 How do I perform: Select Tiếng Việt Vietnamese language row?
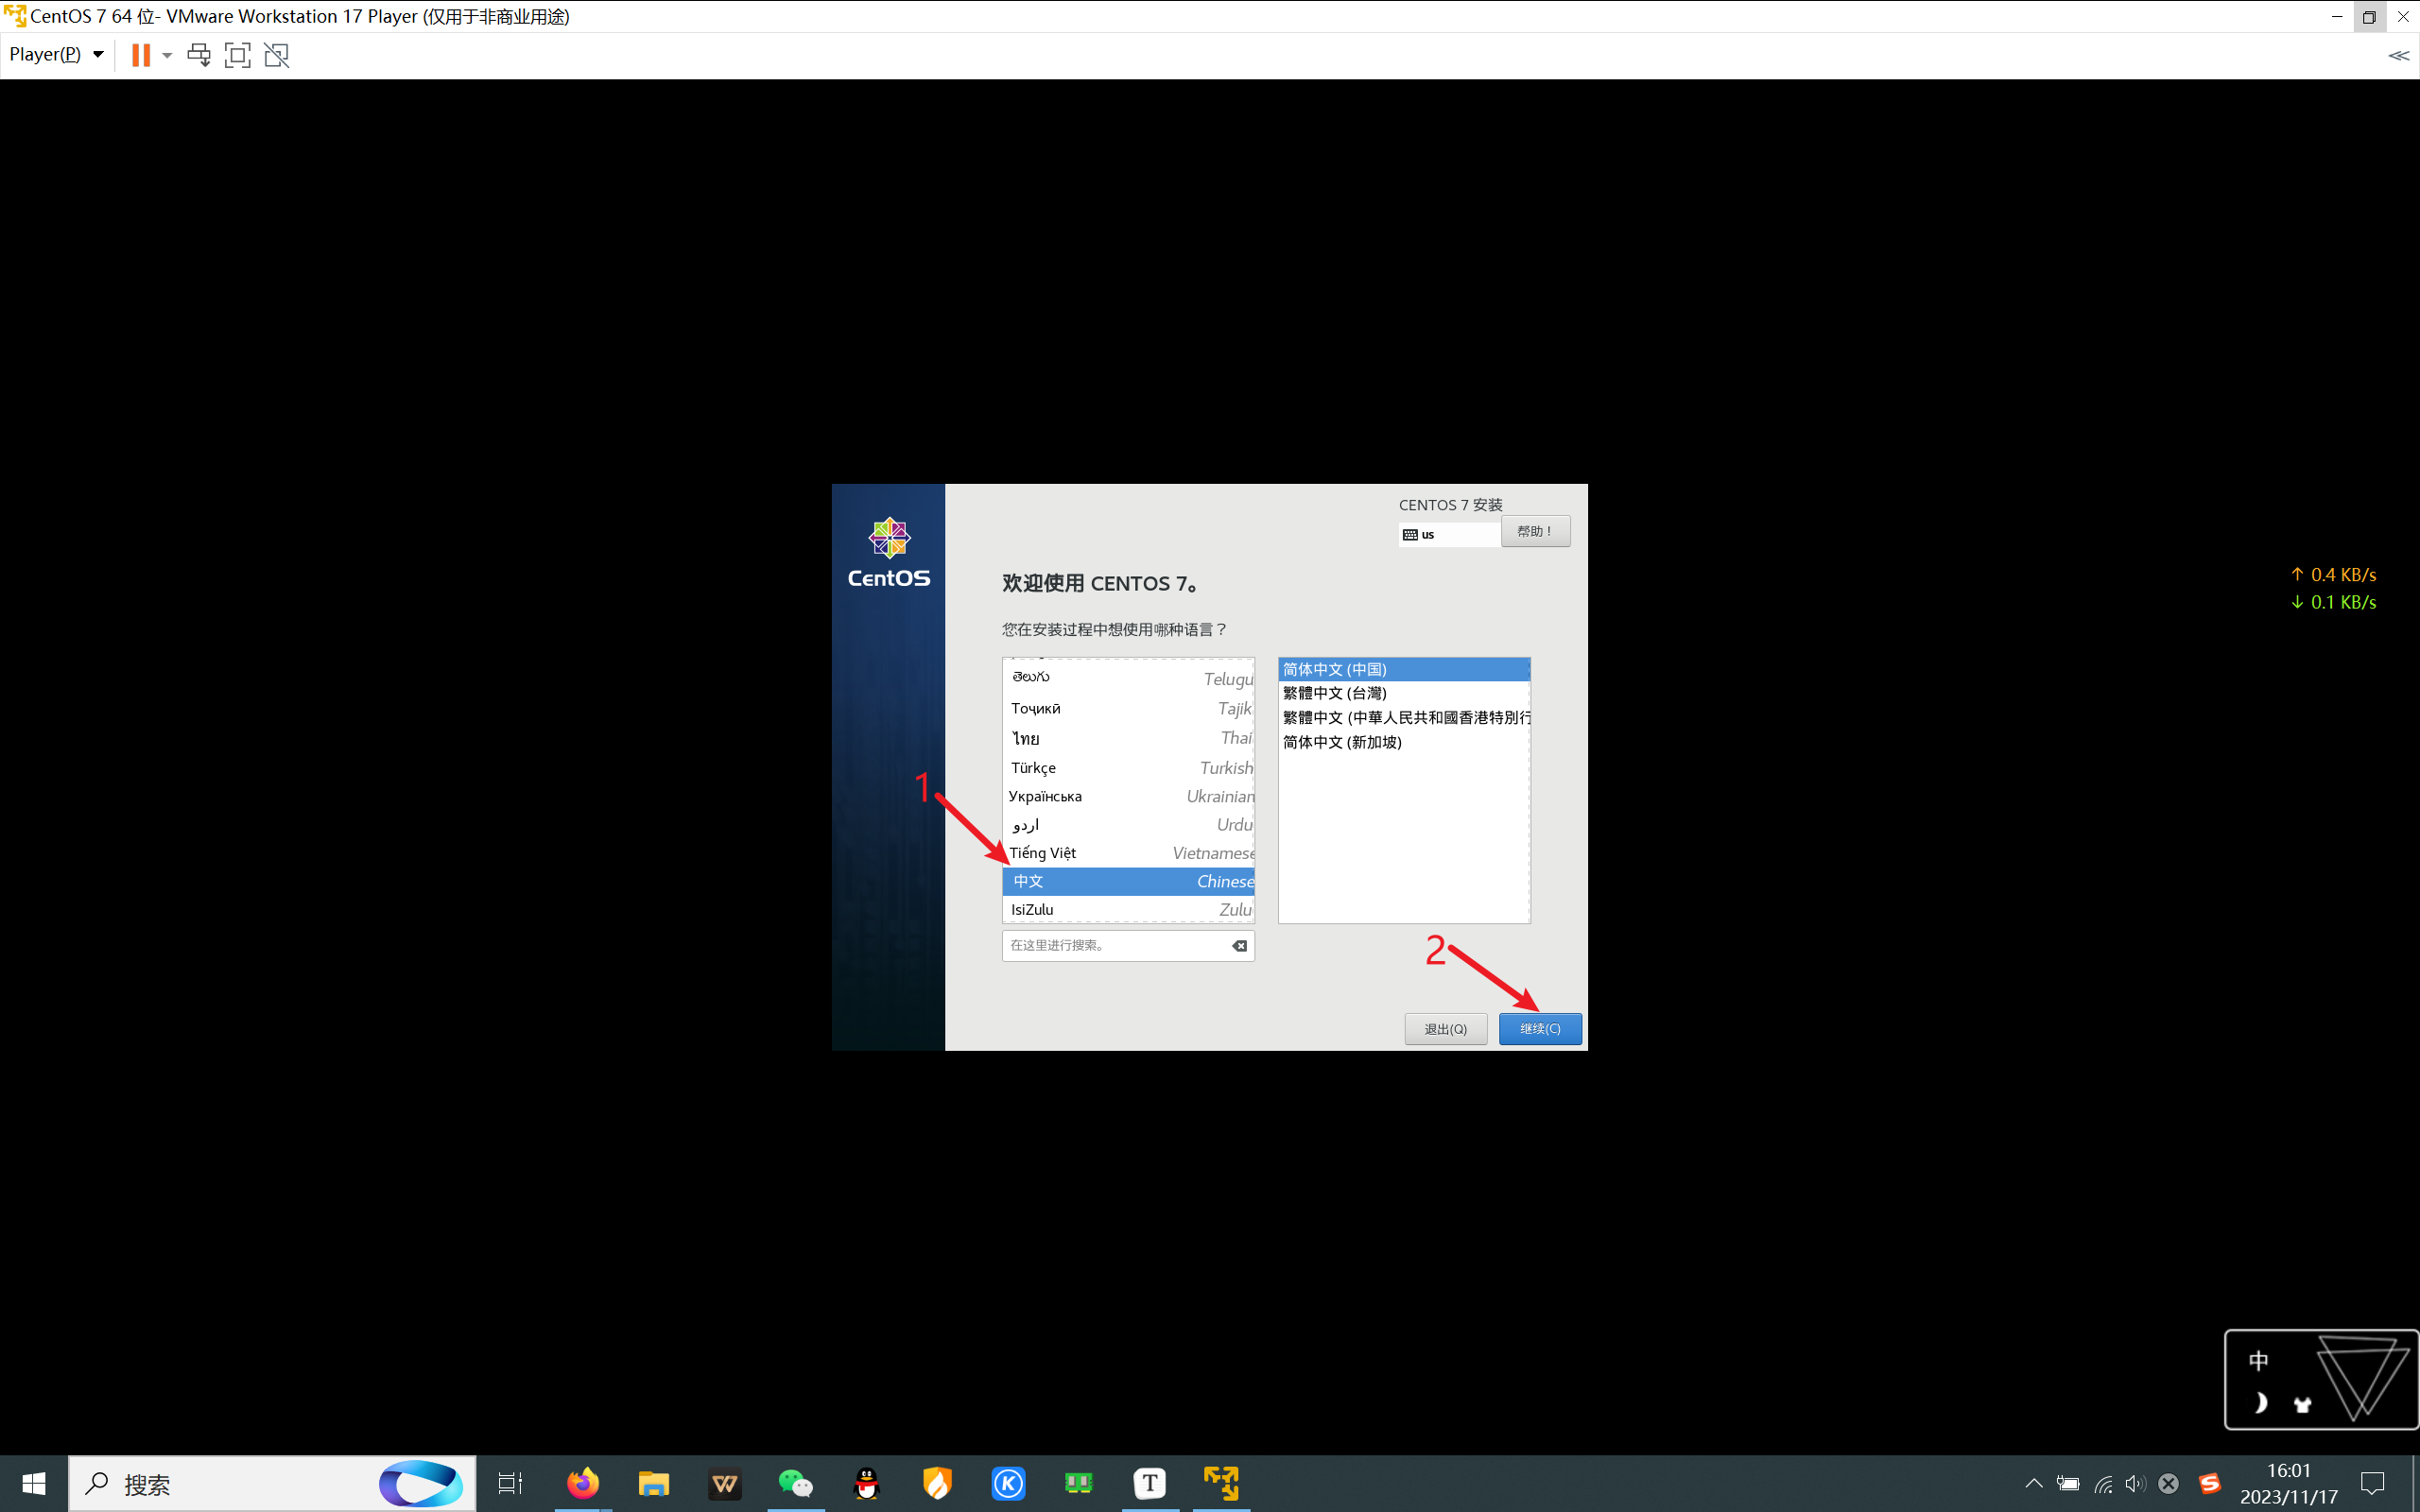[1128, 853]
